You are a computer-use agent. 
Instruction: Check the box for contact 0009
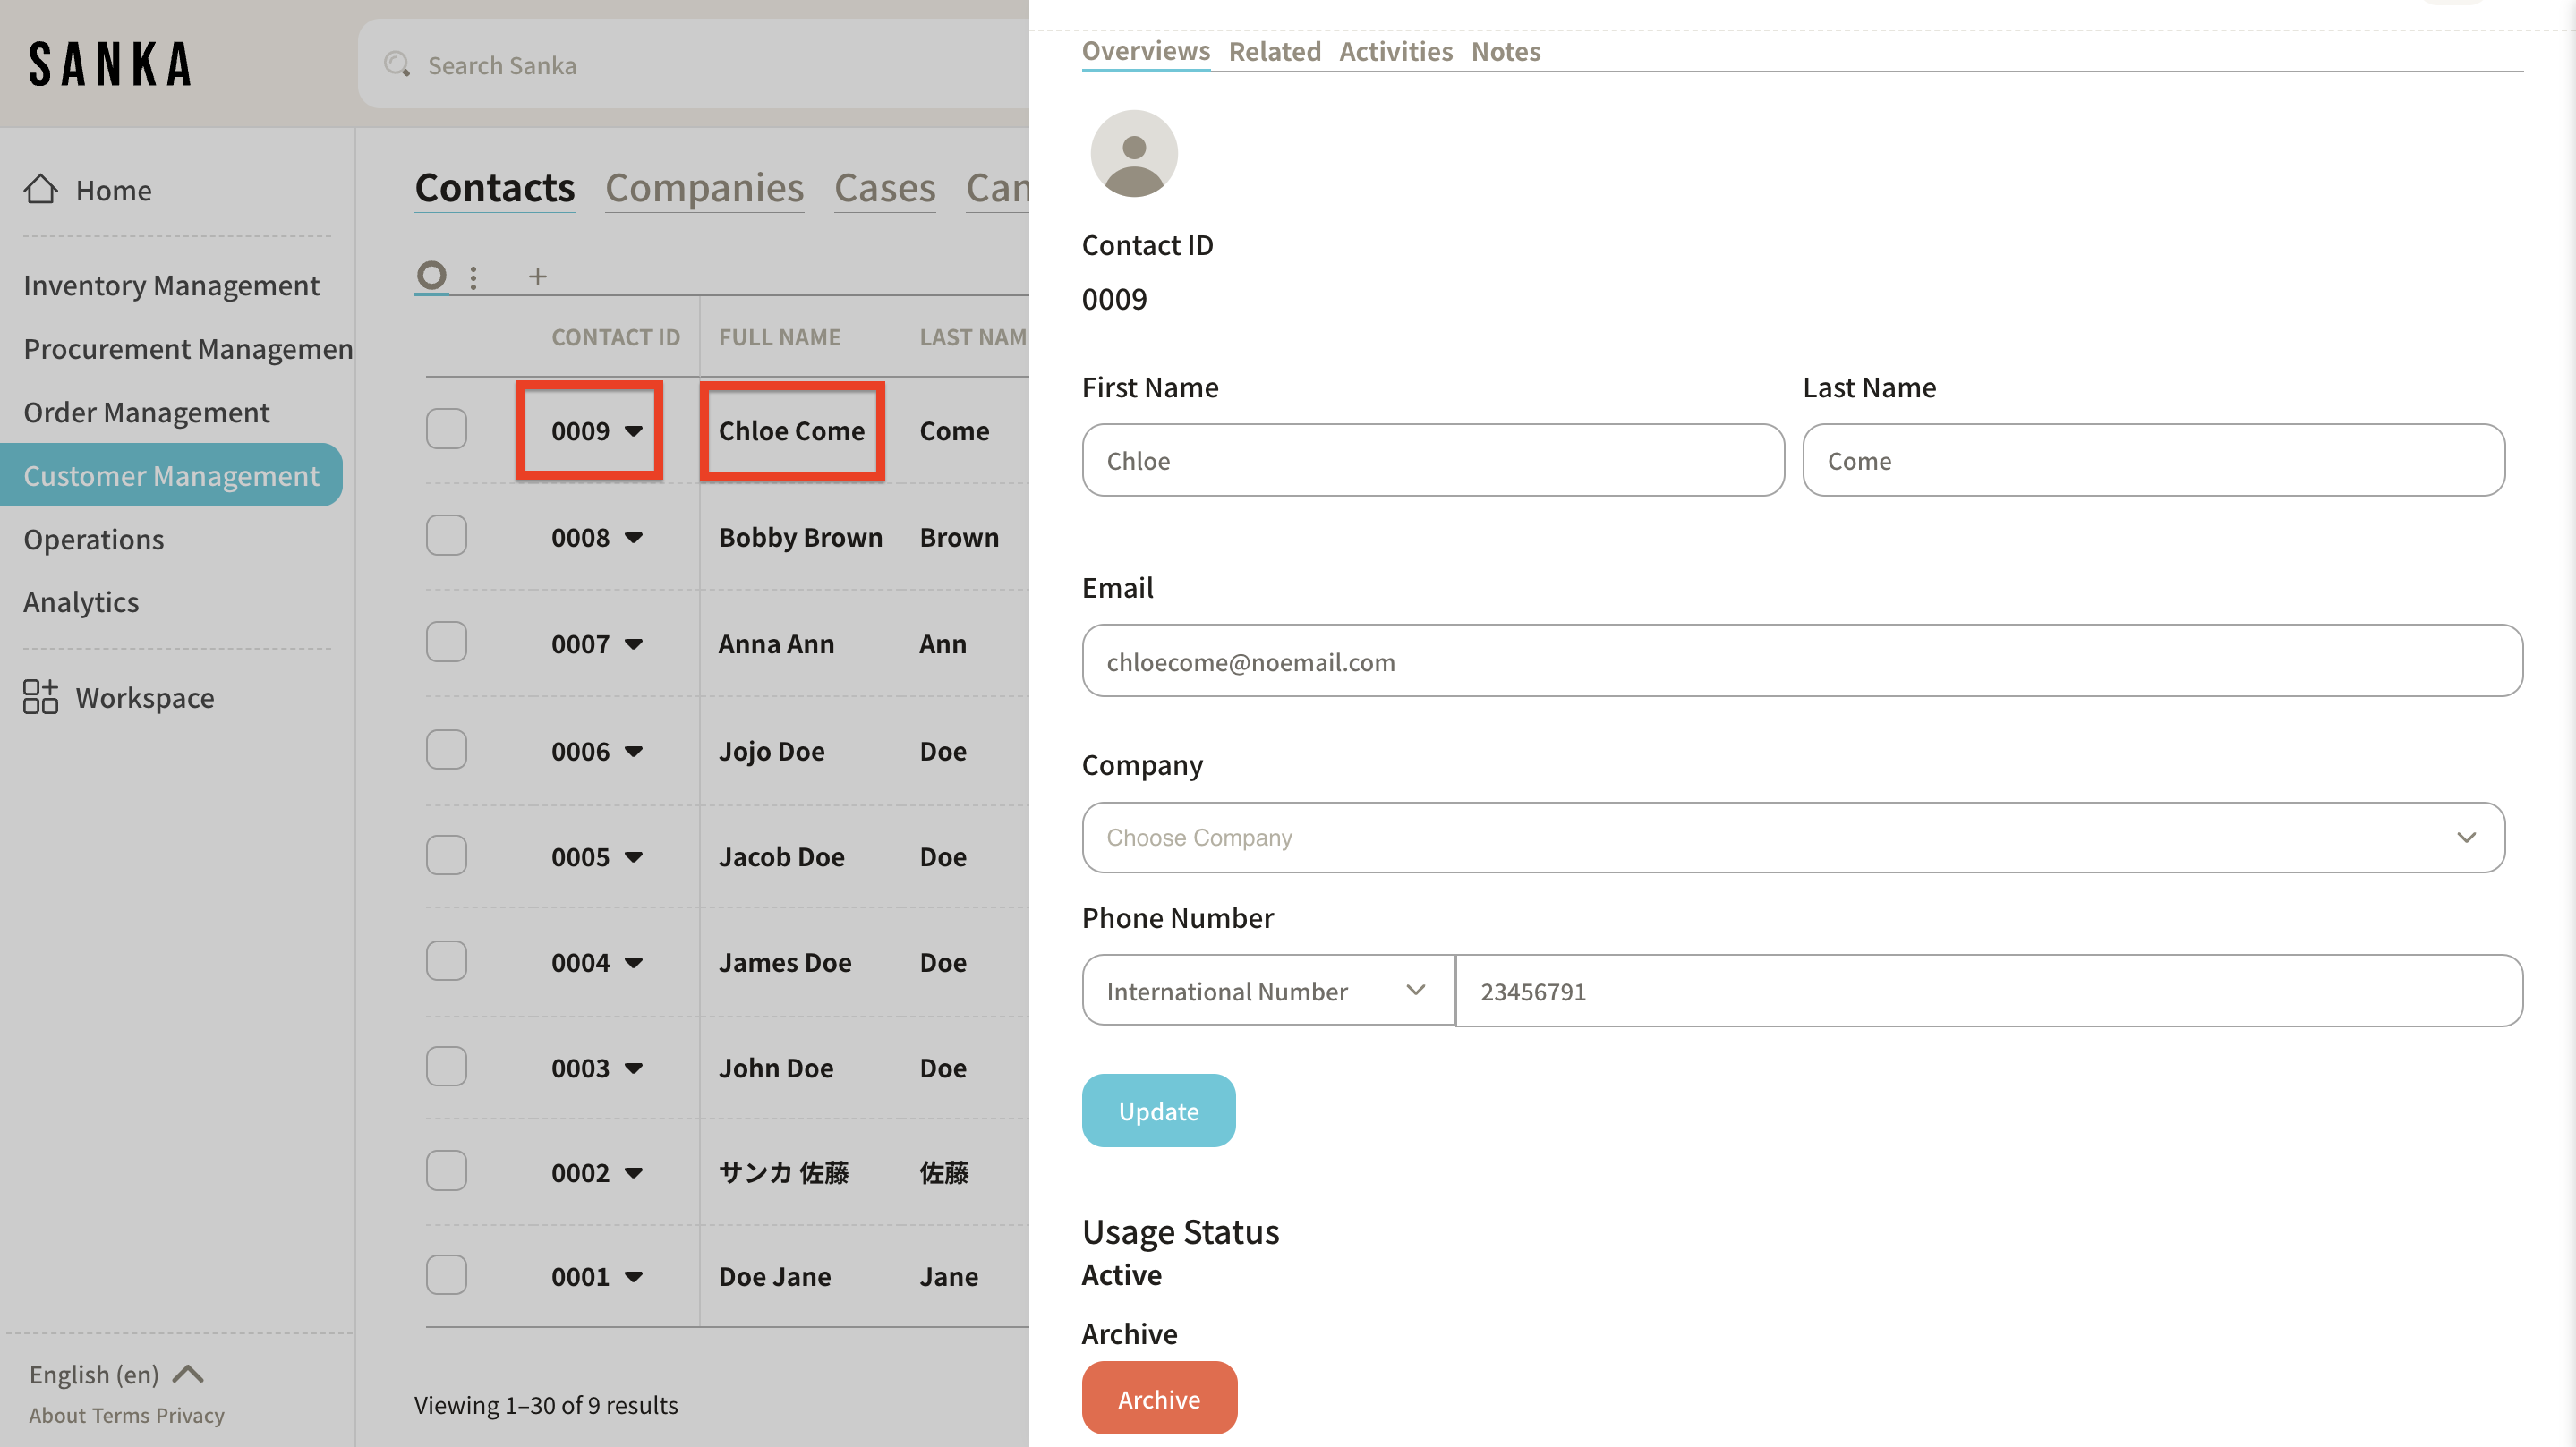(446, 430)
